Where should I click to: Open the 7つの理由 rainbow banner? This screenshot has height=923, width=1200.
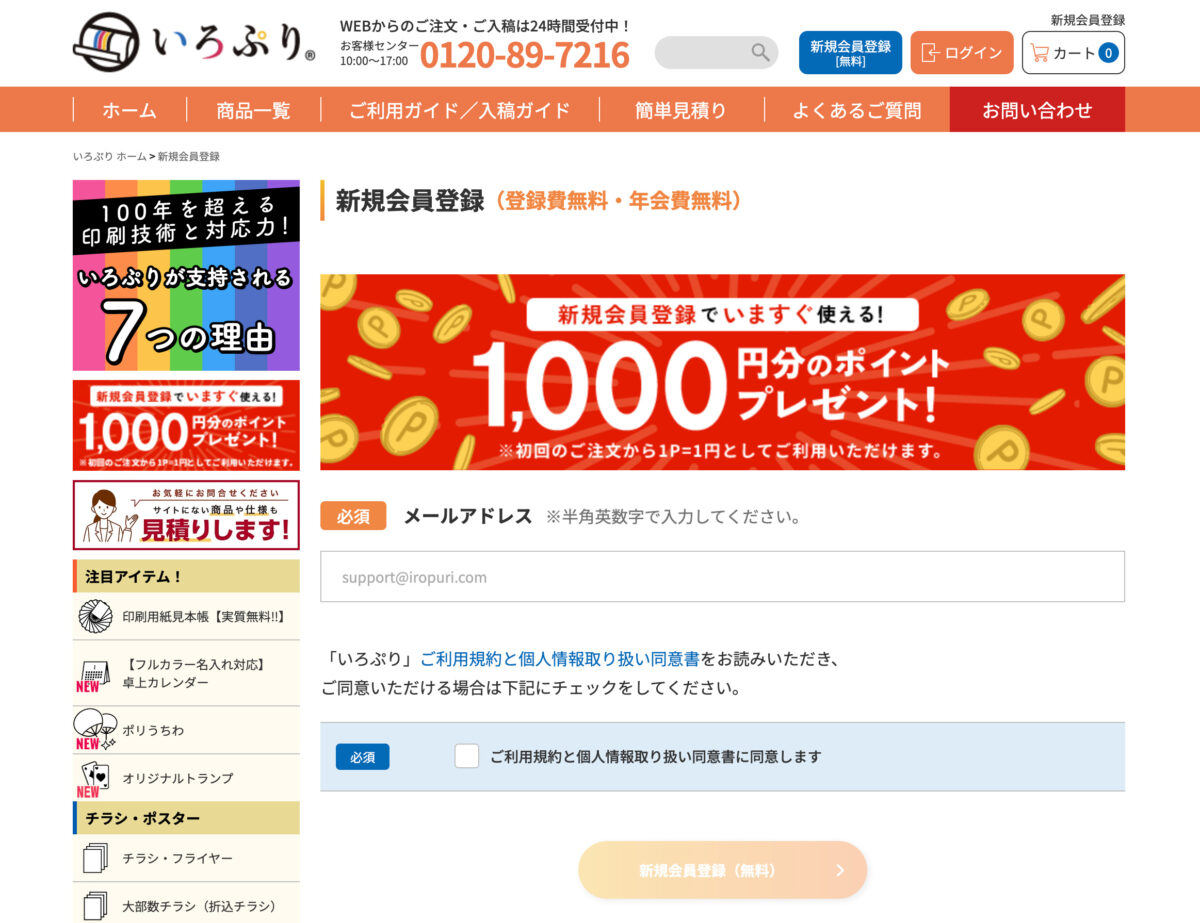click(x=186, y=275)
